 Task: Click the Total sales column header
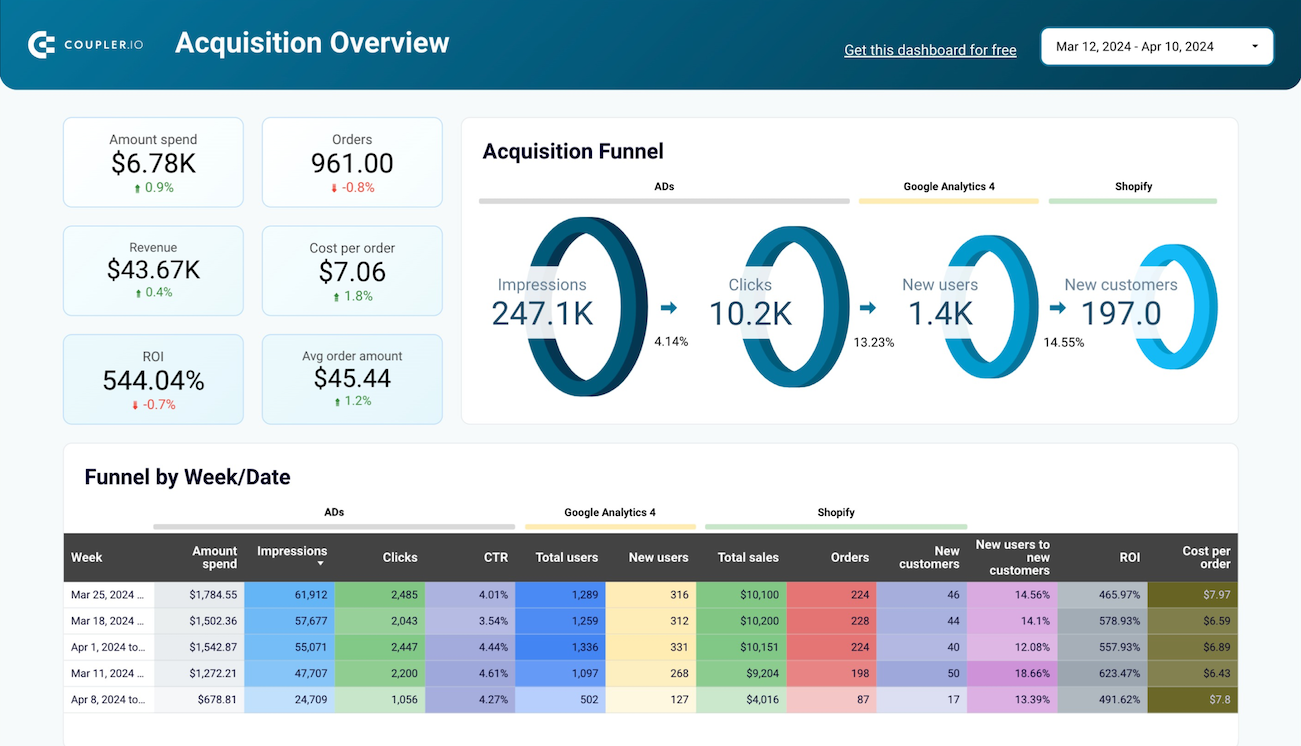(748, 557)
